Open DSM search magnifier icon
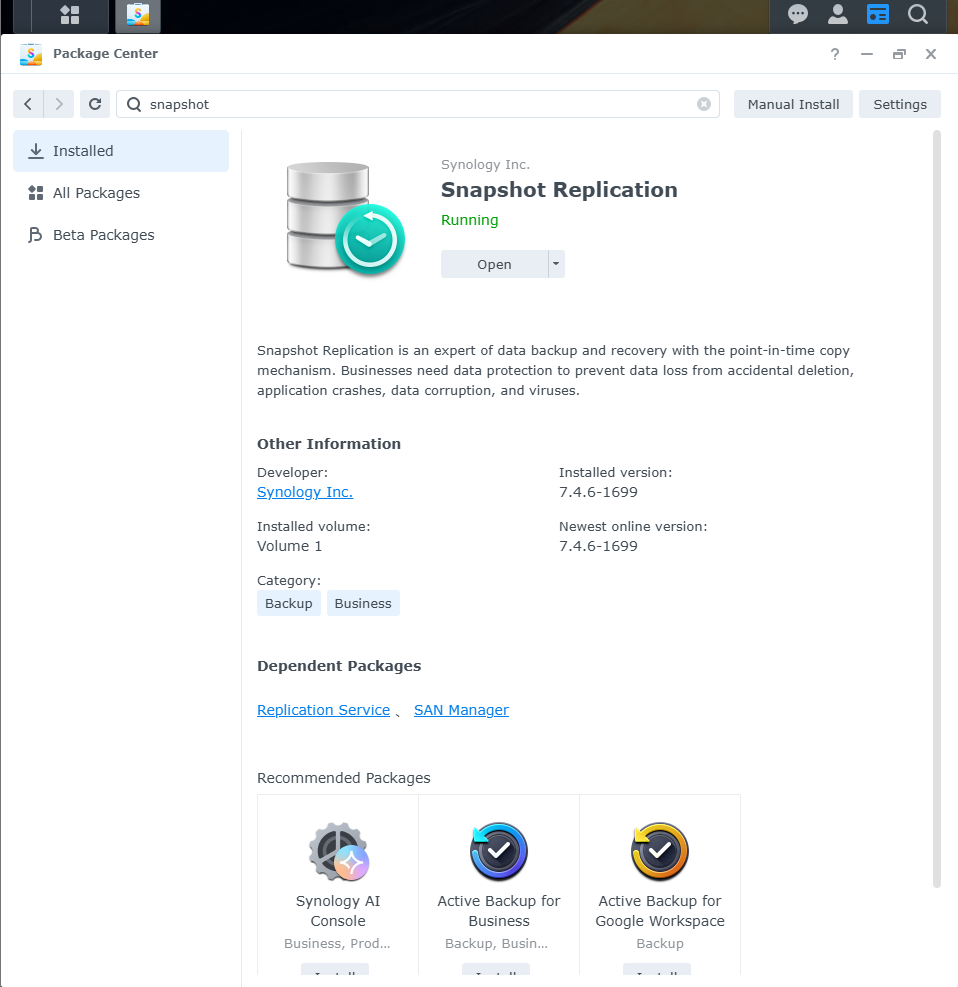Viewport: 958px width, 987px height. point(917,15)
